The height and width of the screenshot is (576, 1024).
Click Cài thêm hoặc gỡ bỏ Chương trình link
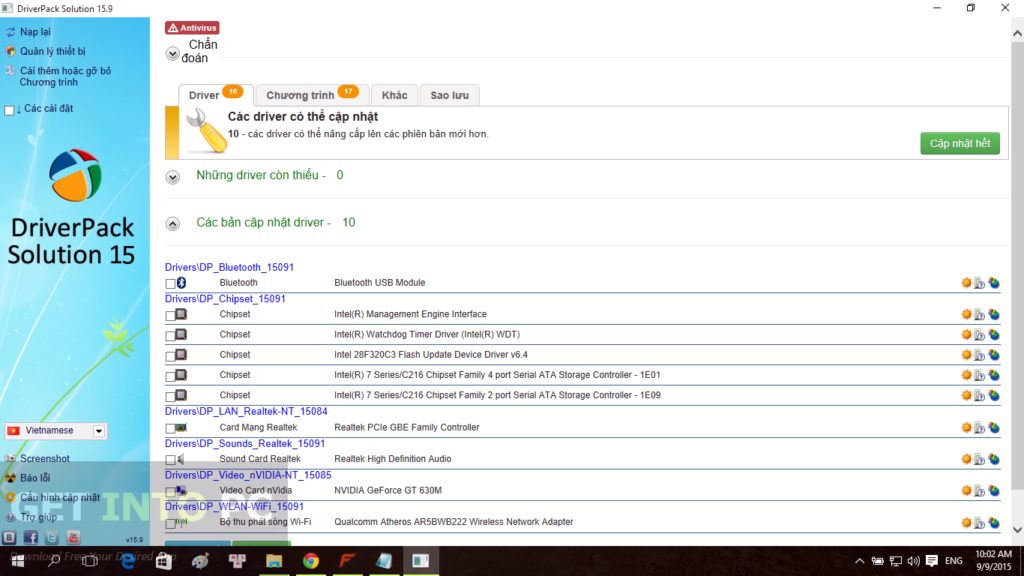(x=65, y=76)
